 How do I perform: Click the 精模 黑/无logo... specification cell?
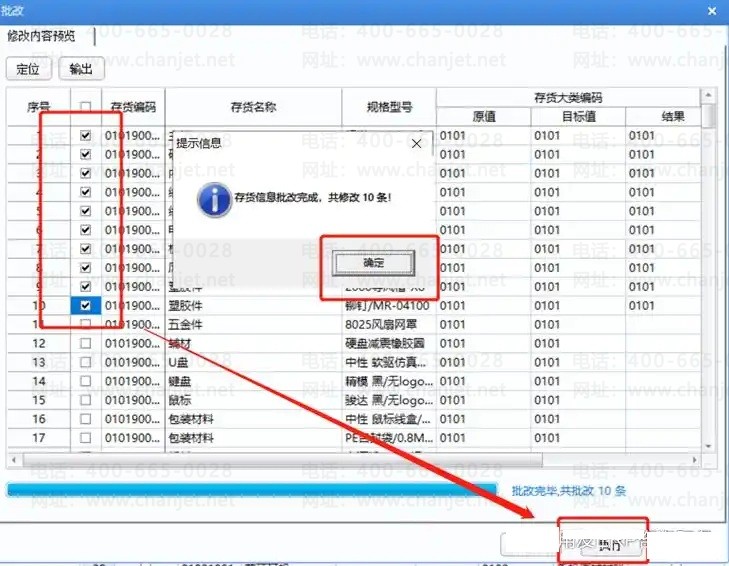[x=389, y=381]
